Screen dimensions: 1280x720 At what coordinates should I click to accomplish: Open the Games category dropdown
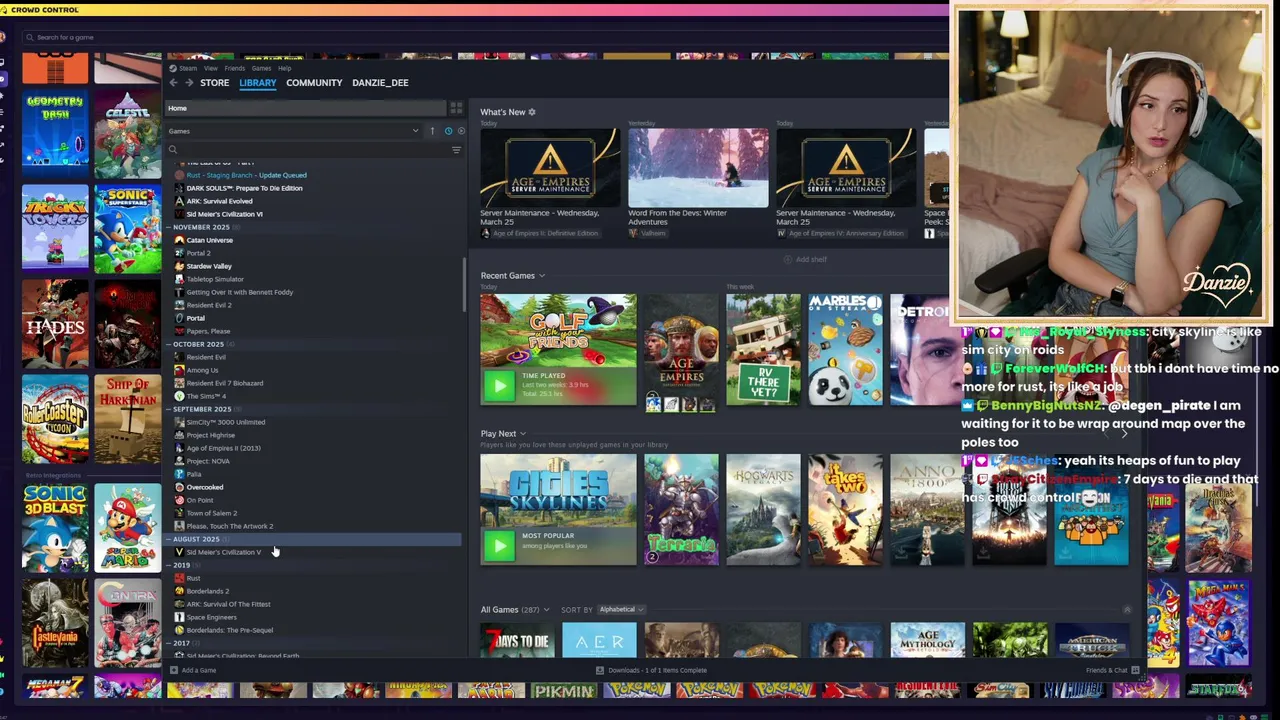(294, 131)
